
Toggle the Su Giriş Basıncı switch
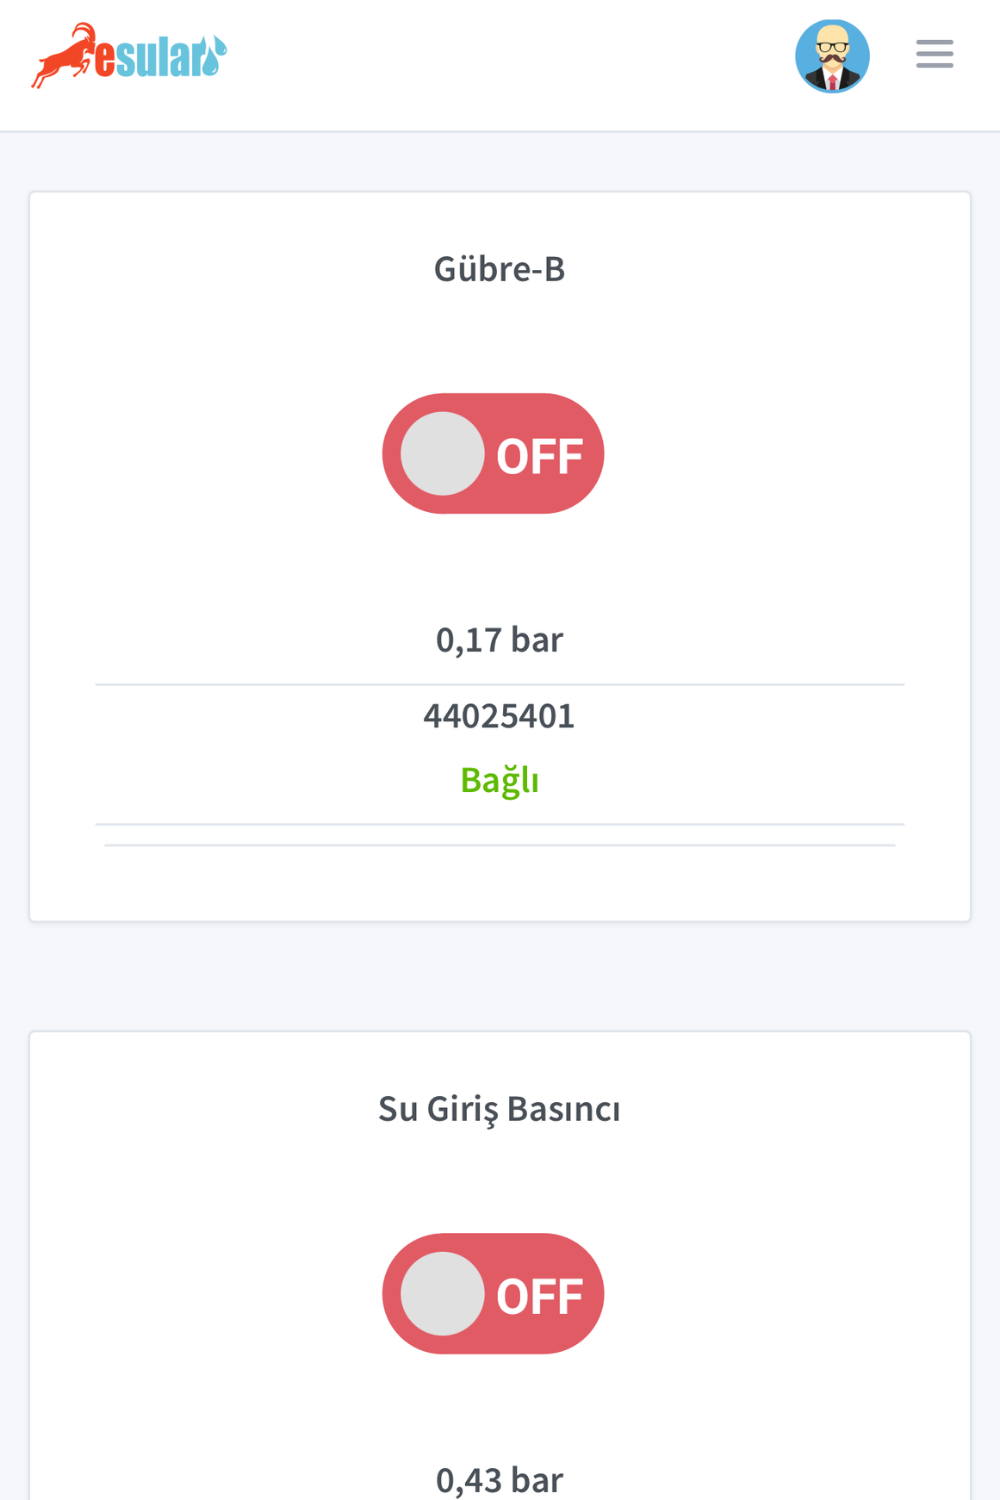493,1294
